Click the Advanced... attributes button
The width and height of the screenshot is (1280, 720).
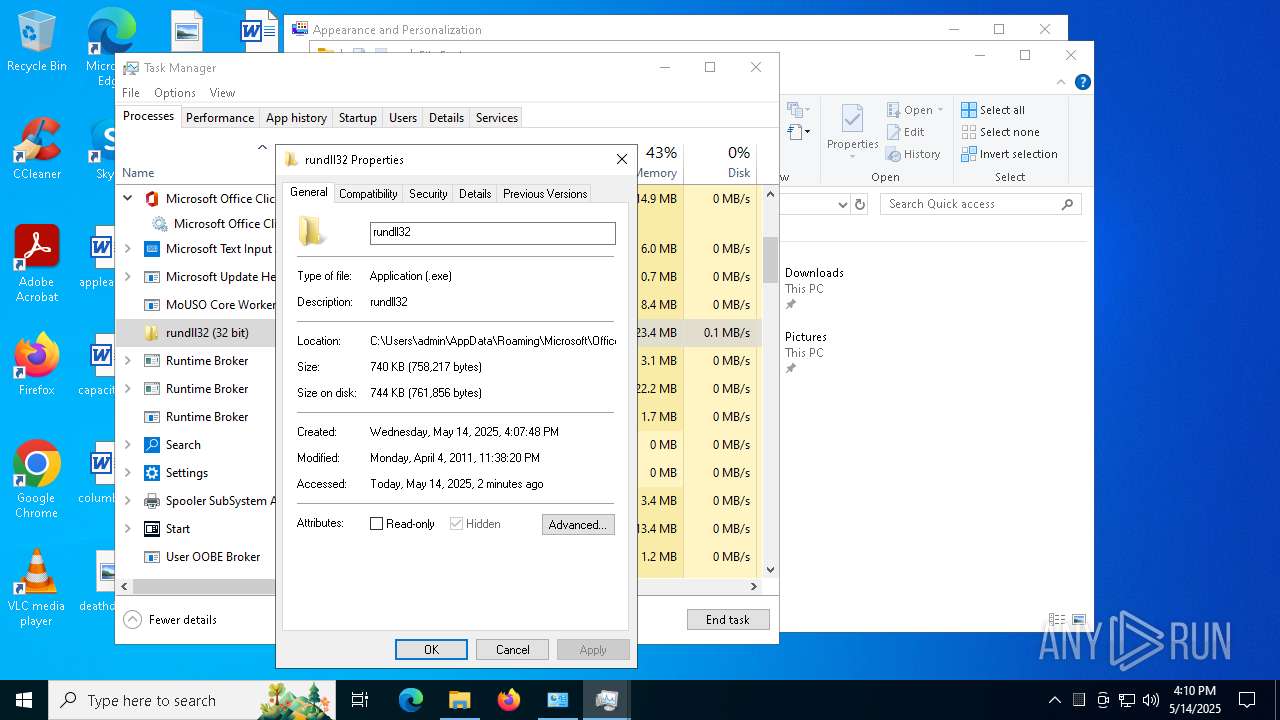click(578, 525)
